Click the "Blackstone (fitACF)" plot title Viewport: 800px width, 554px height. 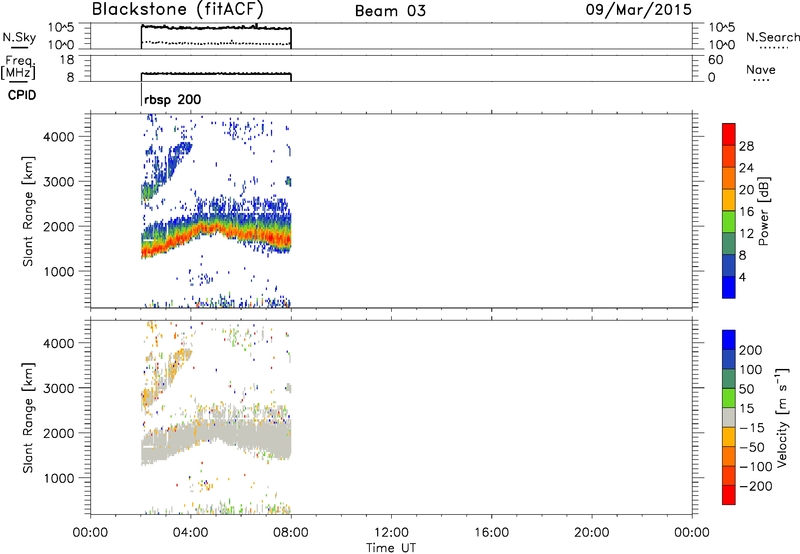pos(178,10)
